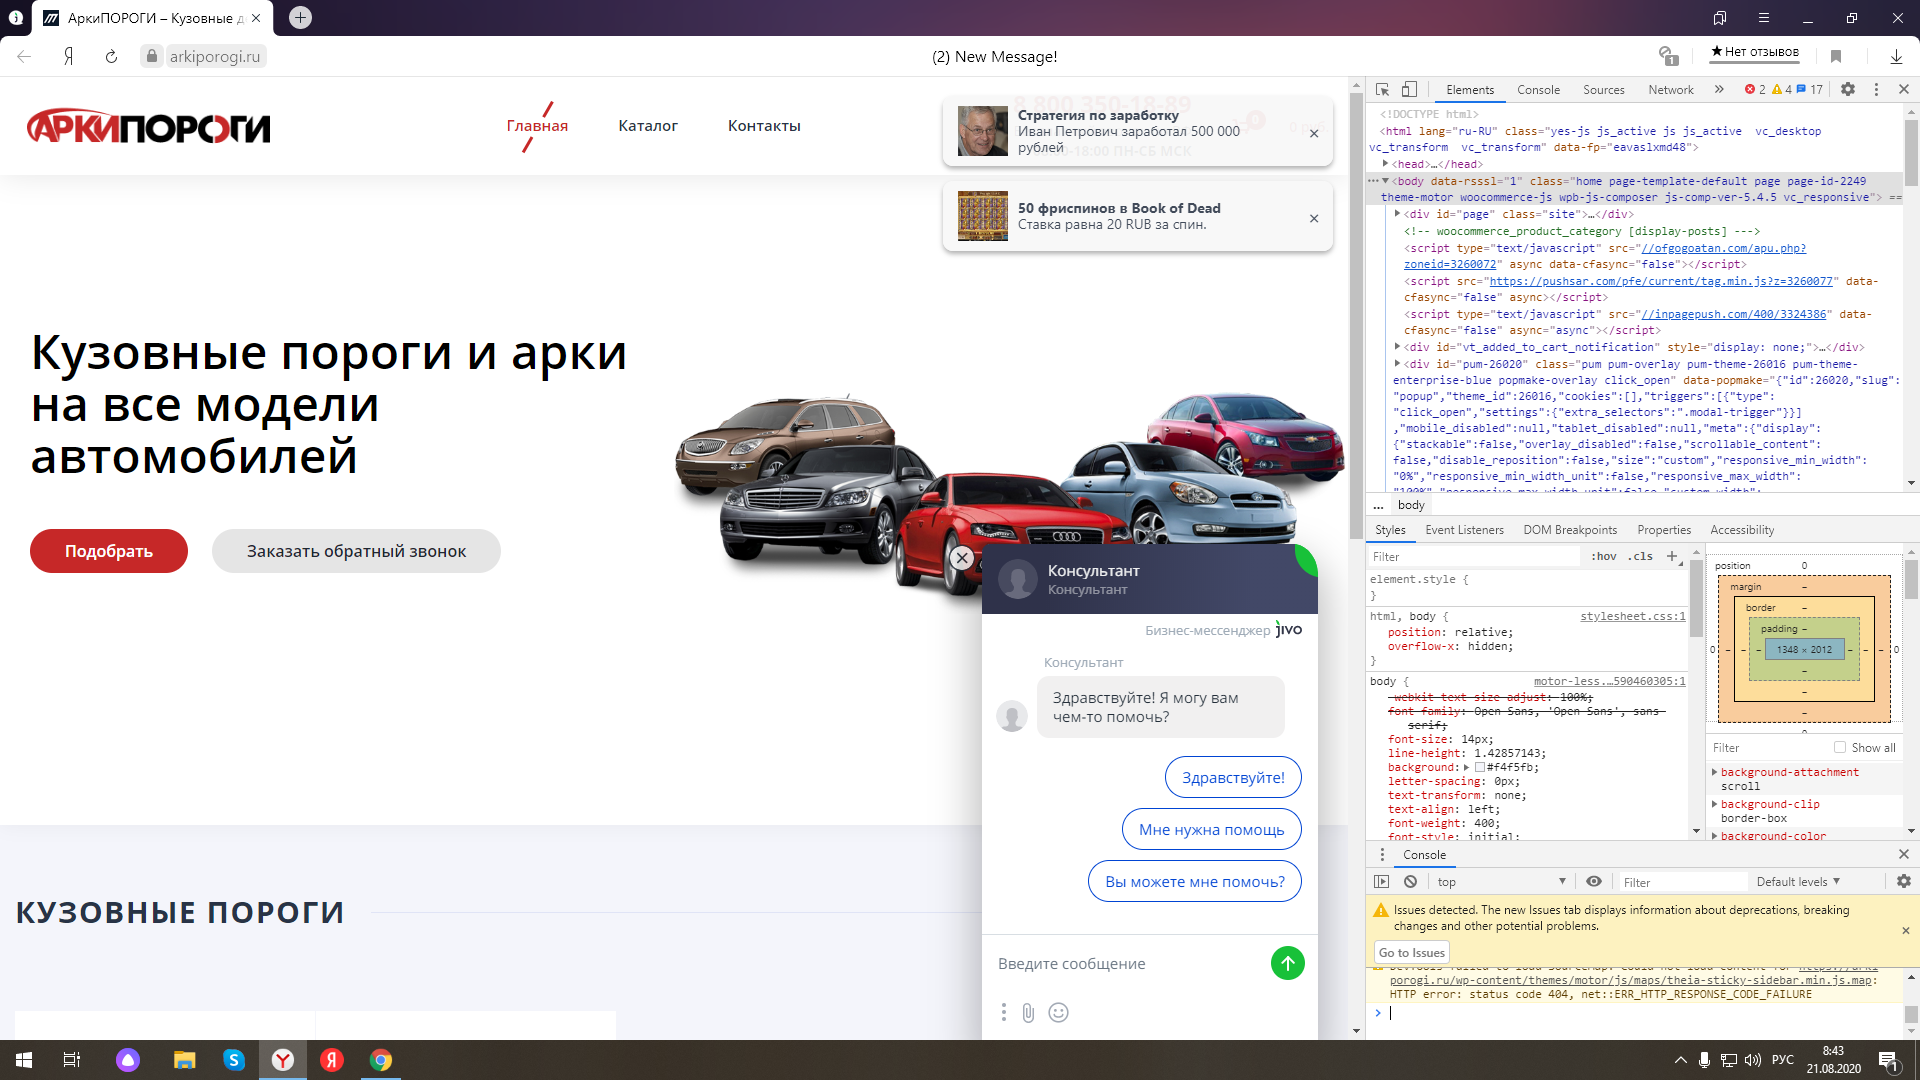The height and width of the screenshot is (1080, 1920).
Task: Open DevTools settings gear
Action: [1848, 89]
